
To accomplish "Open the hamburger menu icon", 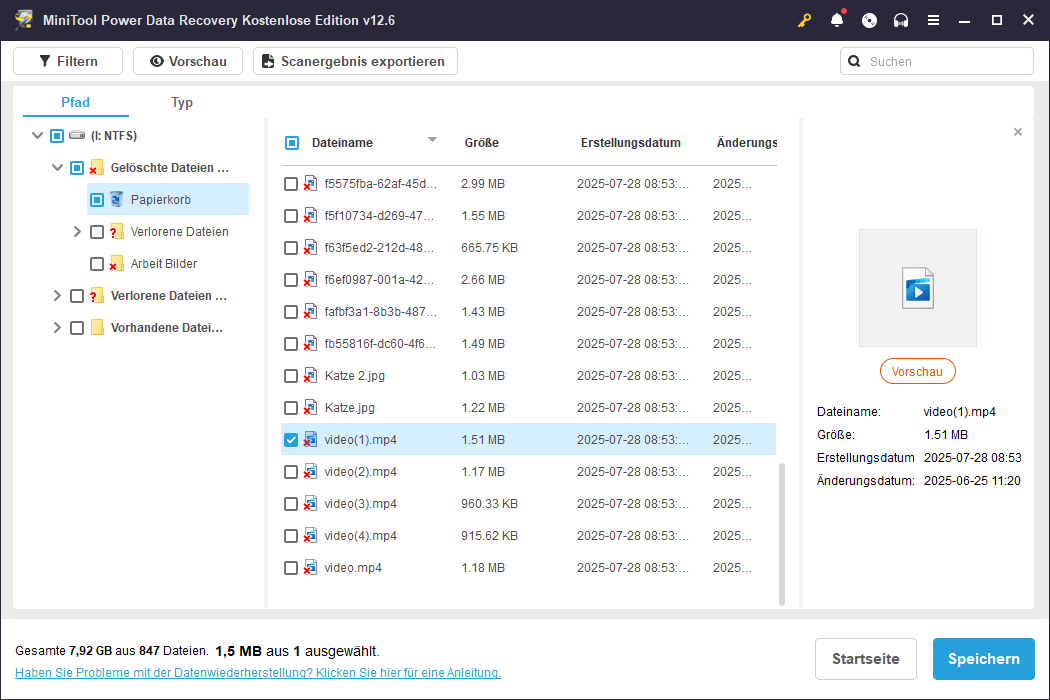I will (x=933, y=20).
